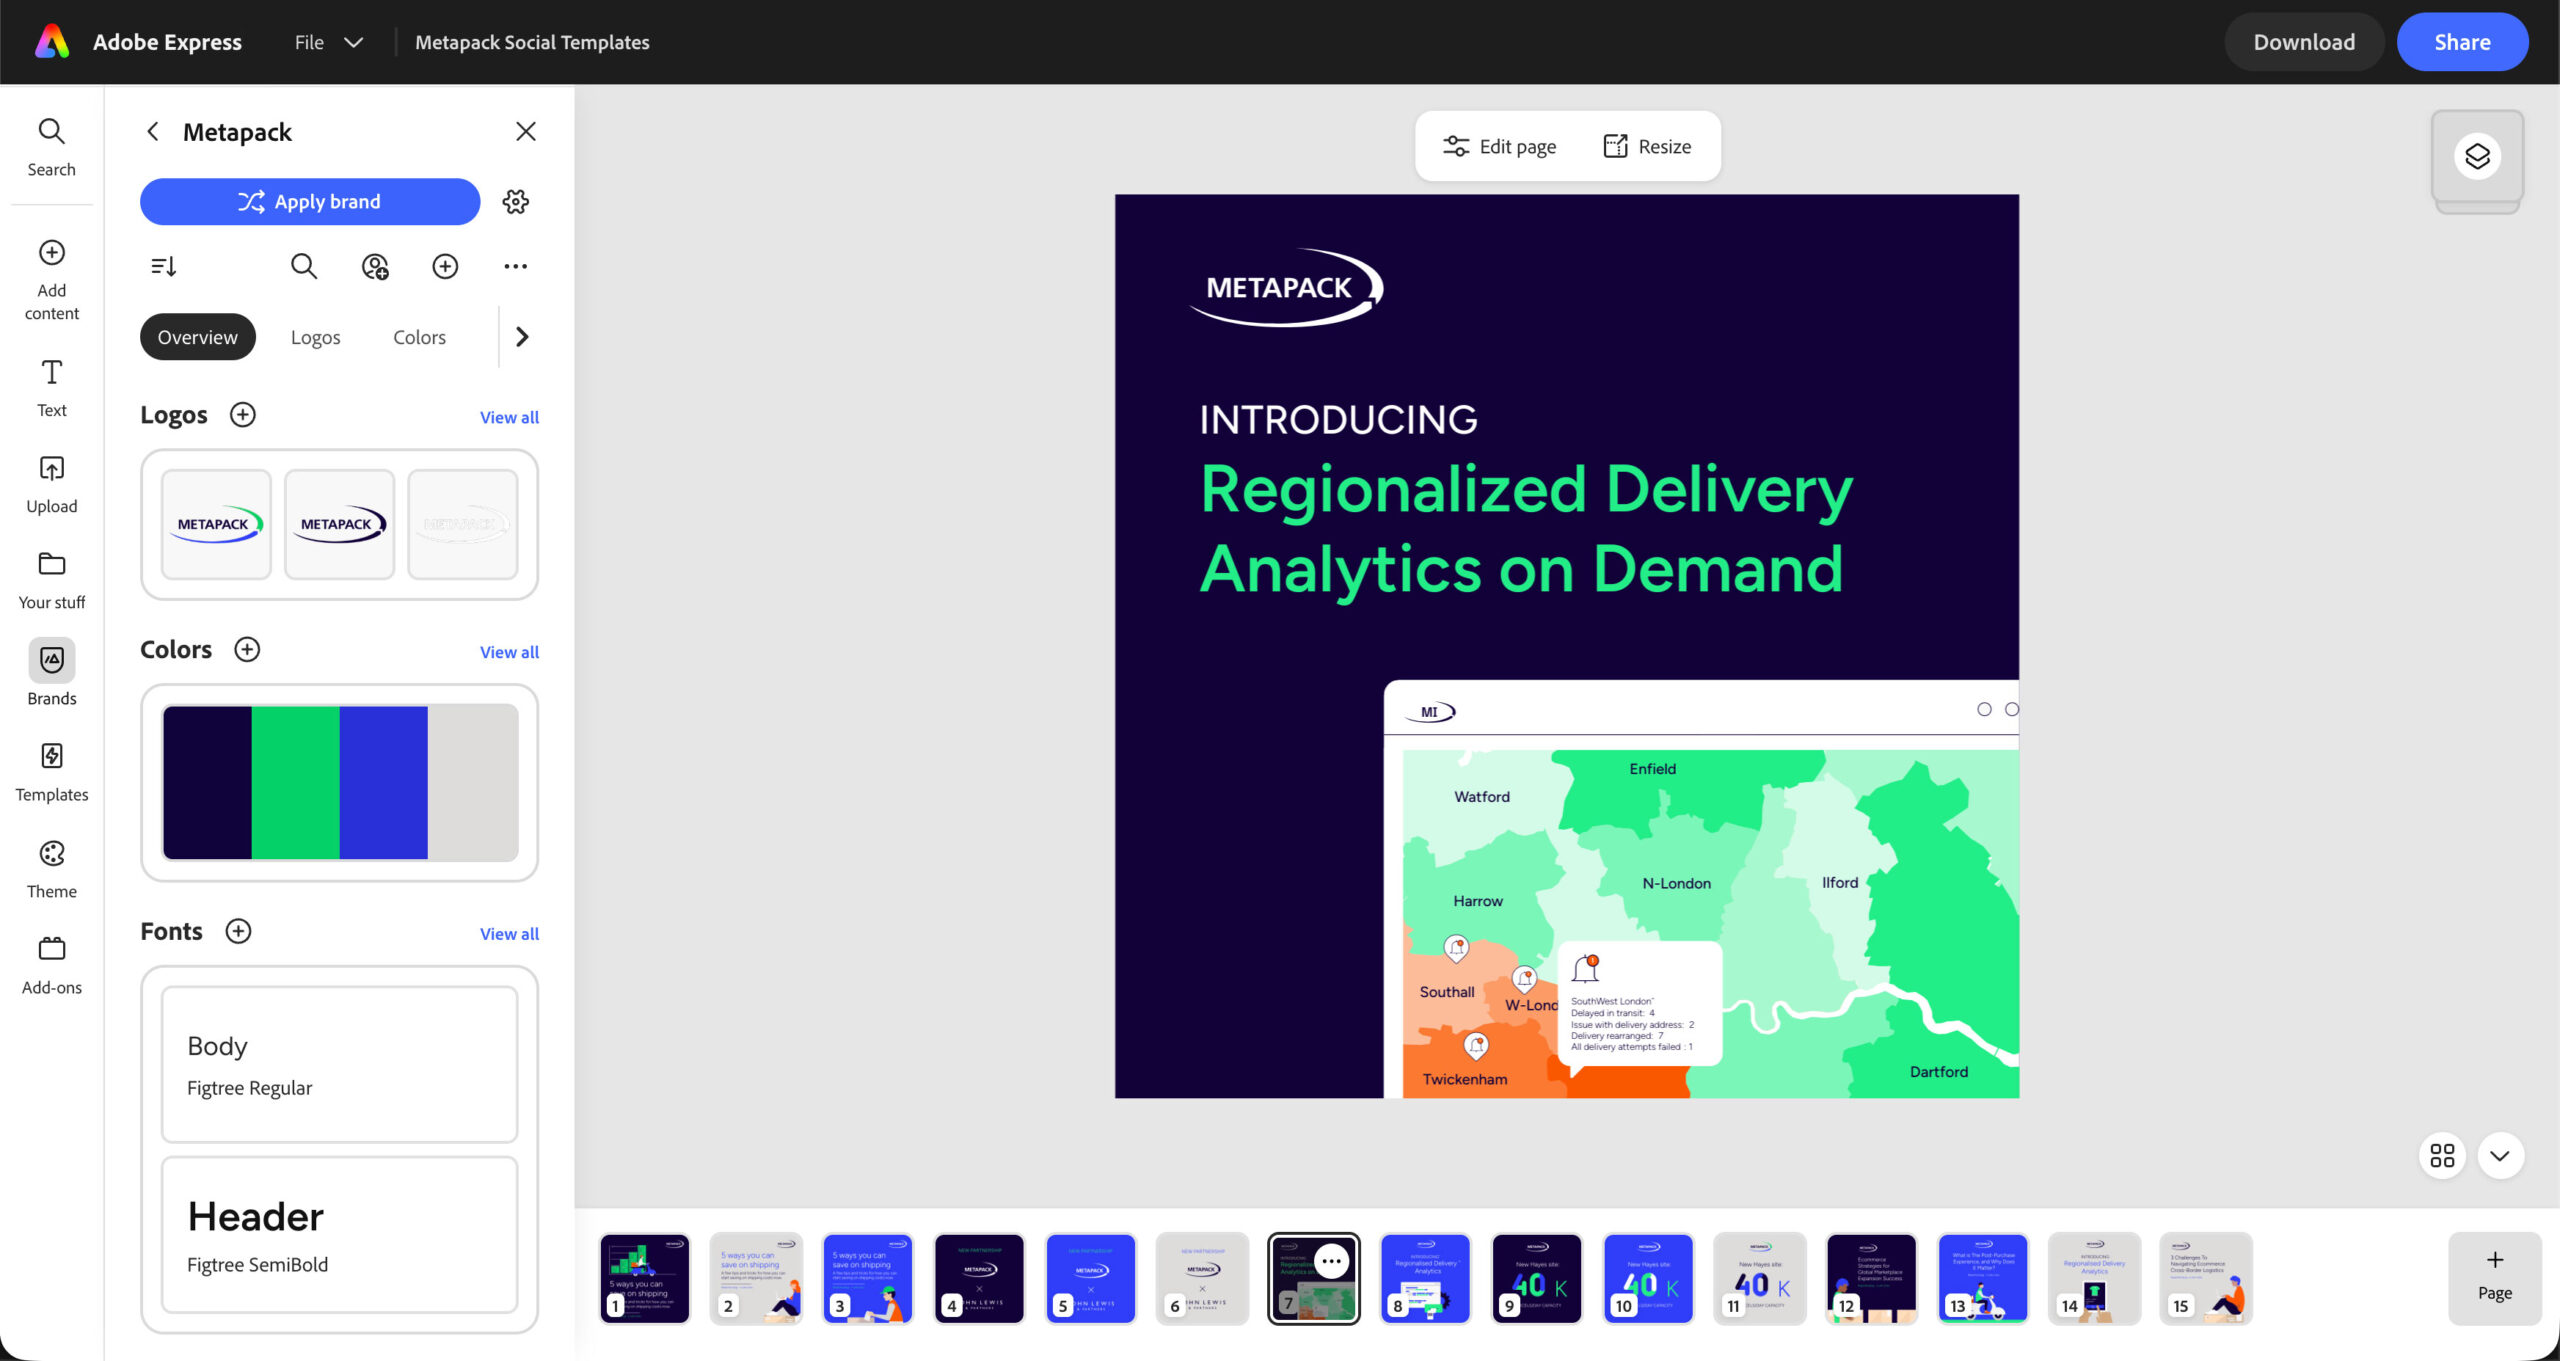Collapse the pages strip with the down chevron
Screen dimensions: 2560x1361
pyautogui.click(x=2499, y=1156)
